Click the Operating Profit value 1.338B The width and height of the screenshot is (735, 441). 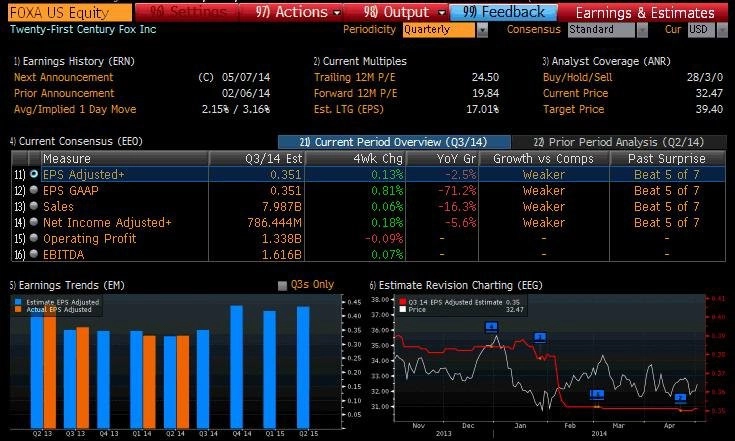pyautogui.click(x=282, y=239)
